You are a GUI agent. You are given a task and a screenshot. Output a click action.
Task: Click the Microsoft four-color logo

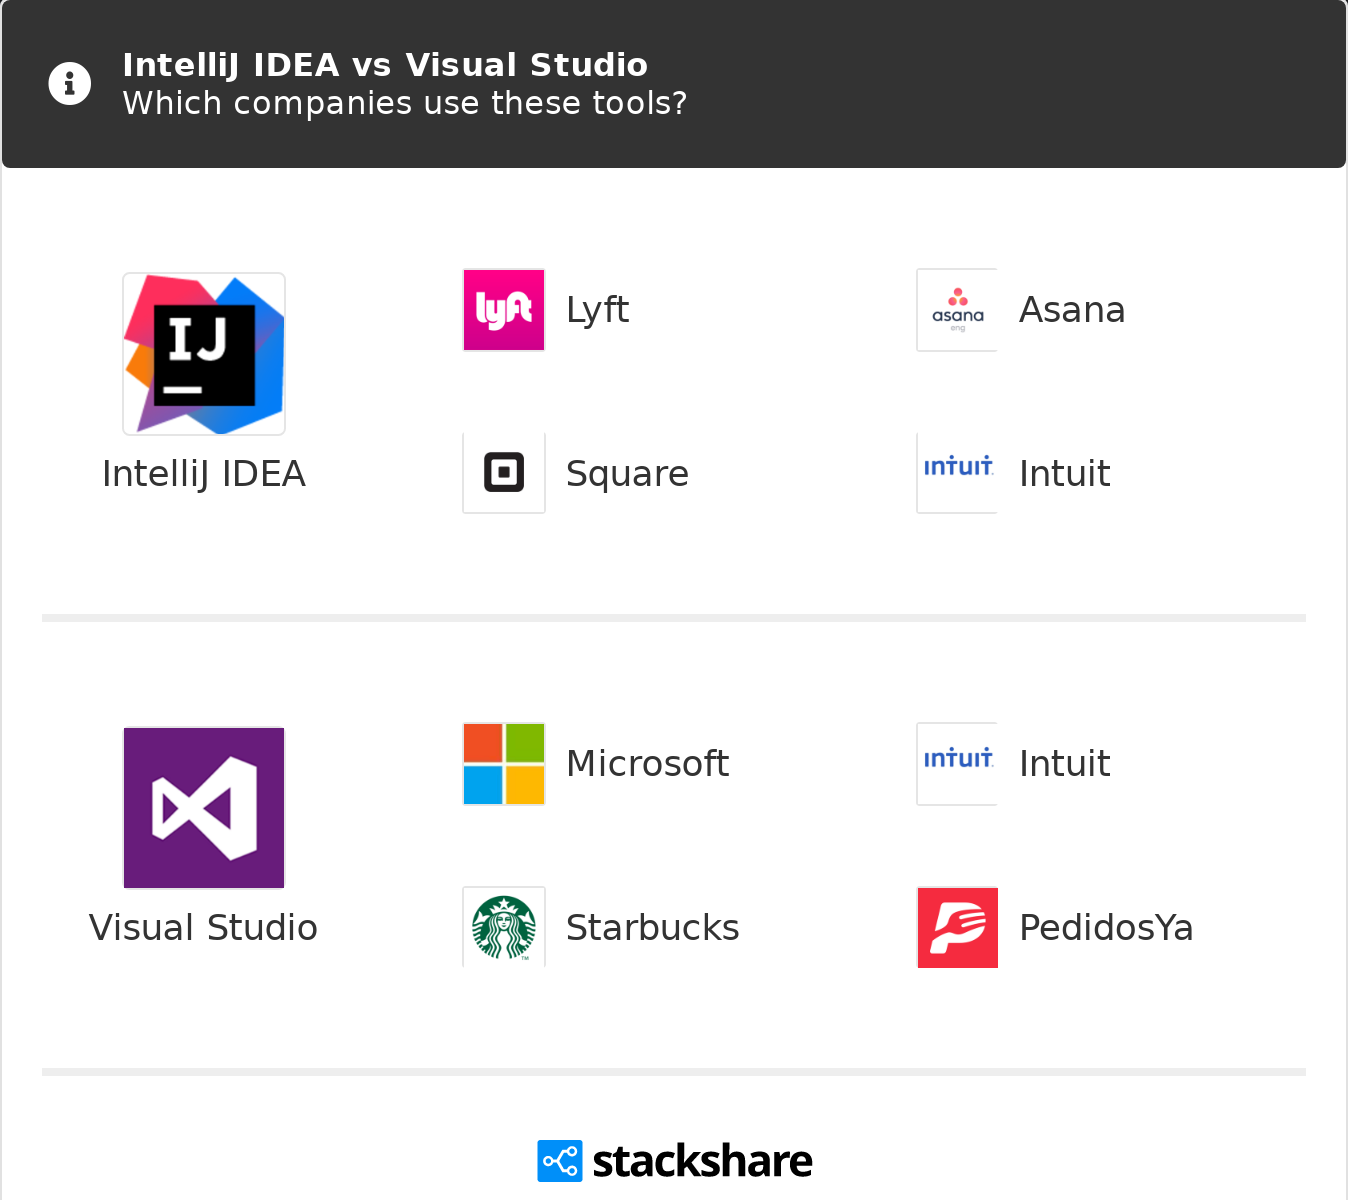click(504, 764)
